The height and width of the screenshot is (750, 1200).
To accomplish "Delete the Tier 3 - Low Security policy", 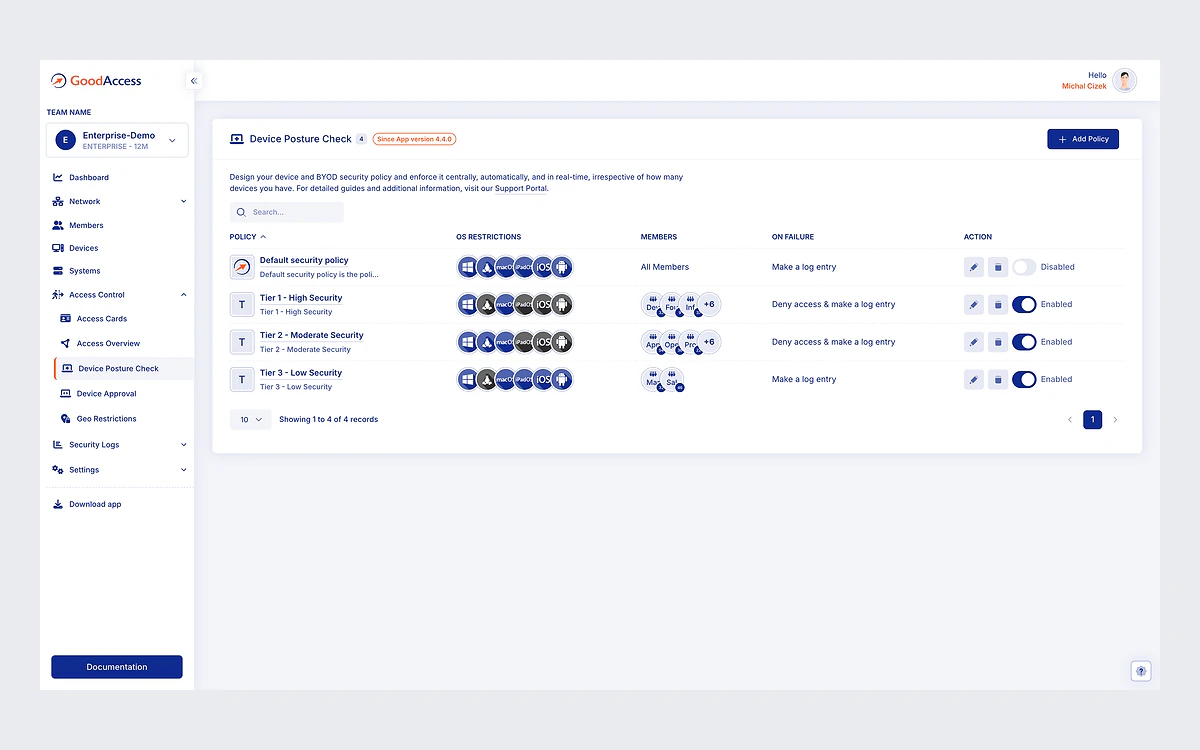I will click(x=998, y=379).
